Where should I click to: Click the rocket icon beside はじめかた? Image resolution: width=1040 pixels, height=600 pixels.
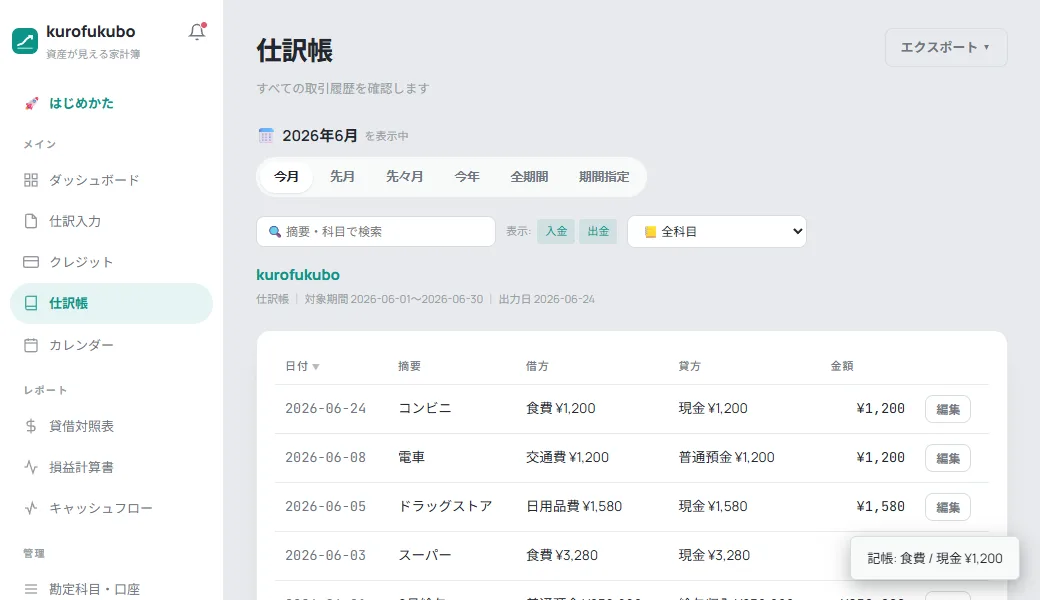tap(31, 103)
